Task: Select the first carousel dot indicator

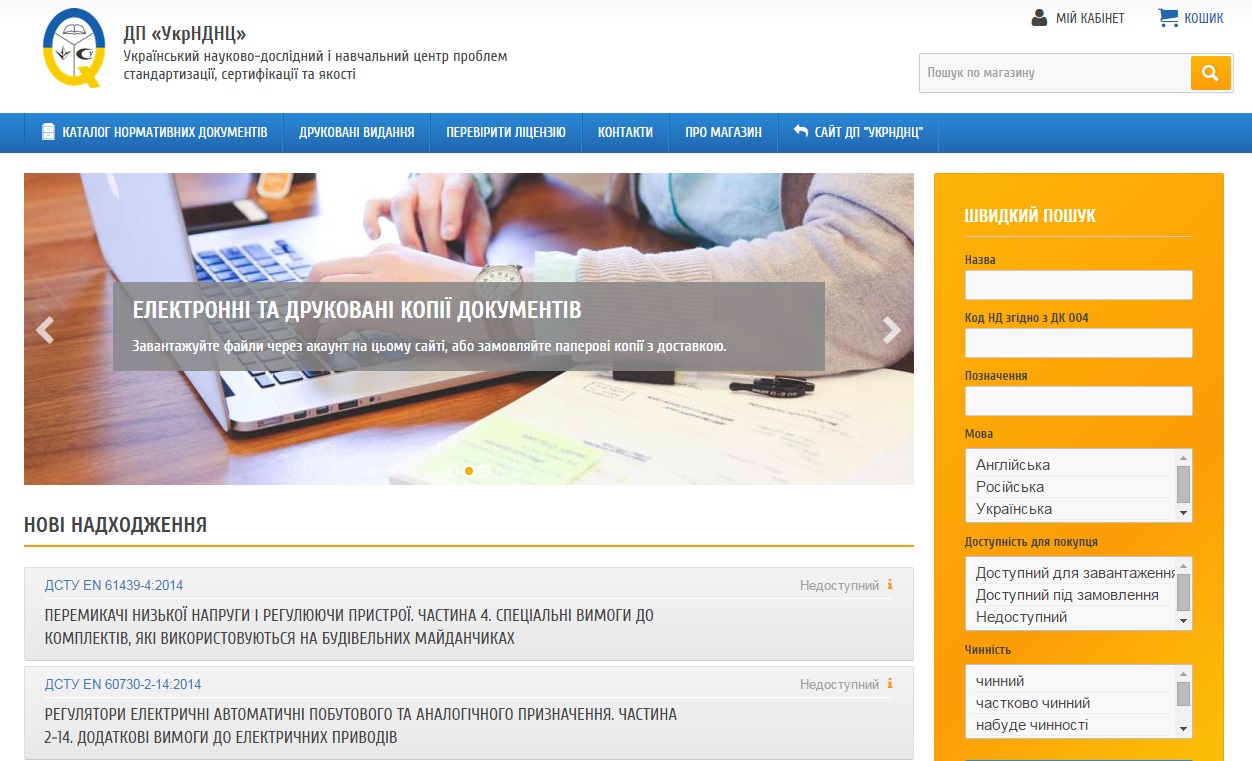Action: (x=453, y=470)
